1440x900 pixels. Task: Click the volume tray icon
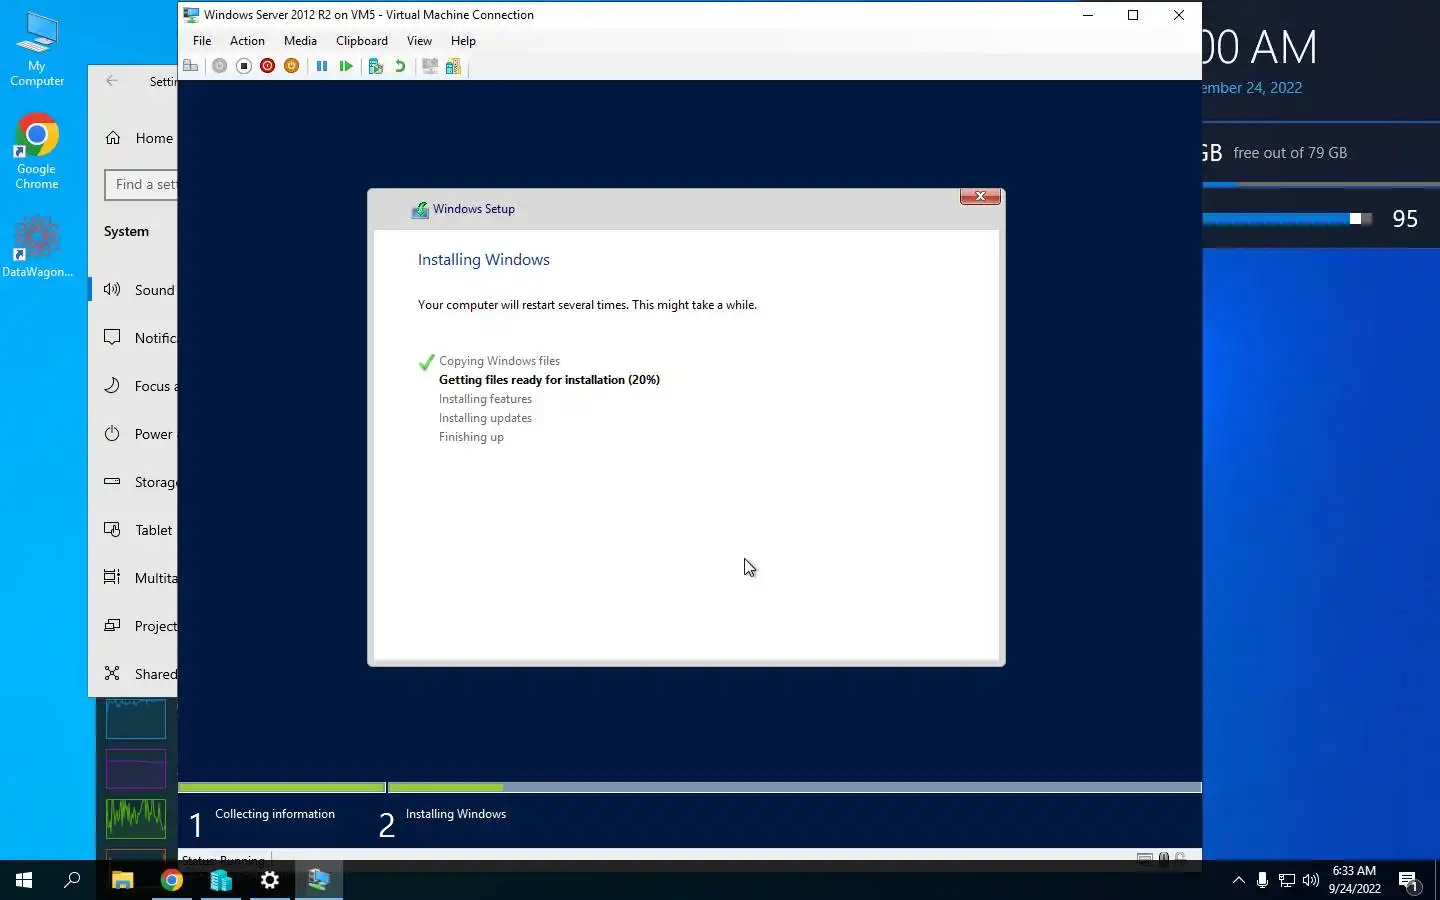click(1311, 880)
